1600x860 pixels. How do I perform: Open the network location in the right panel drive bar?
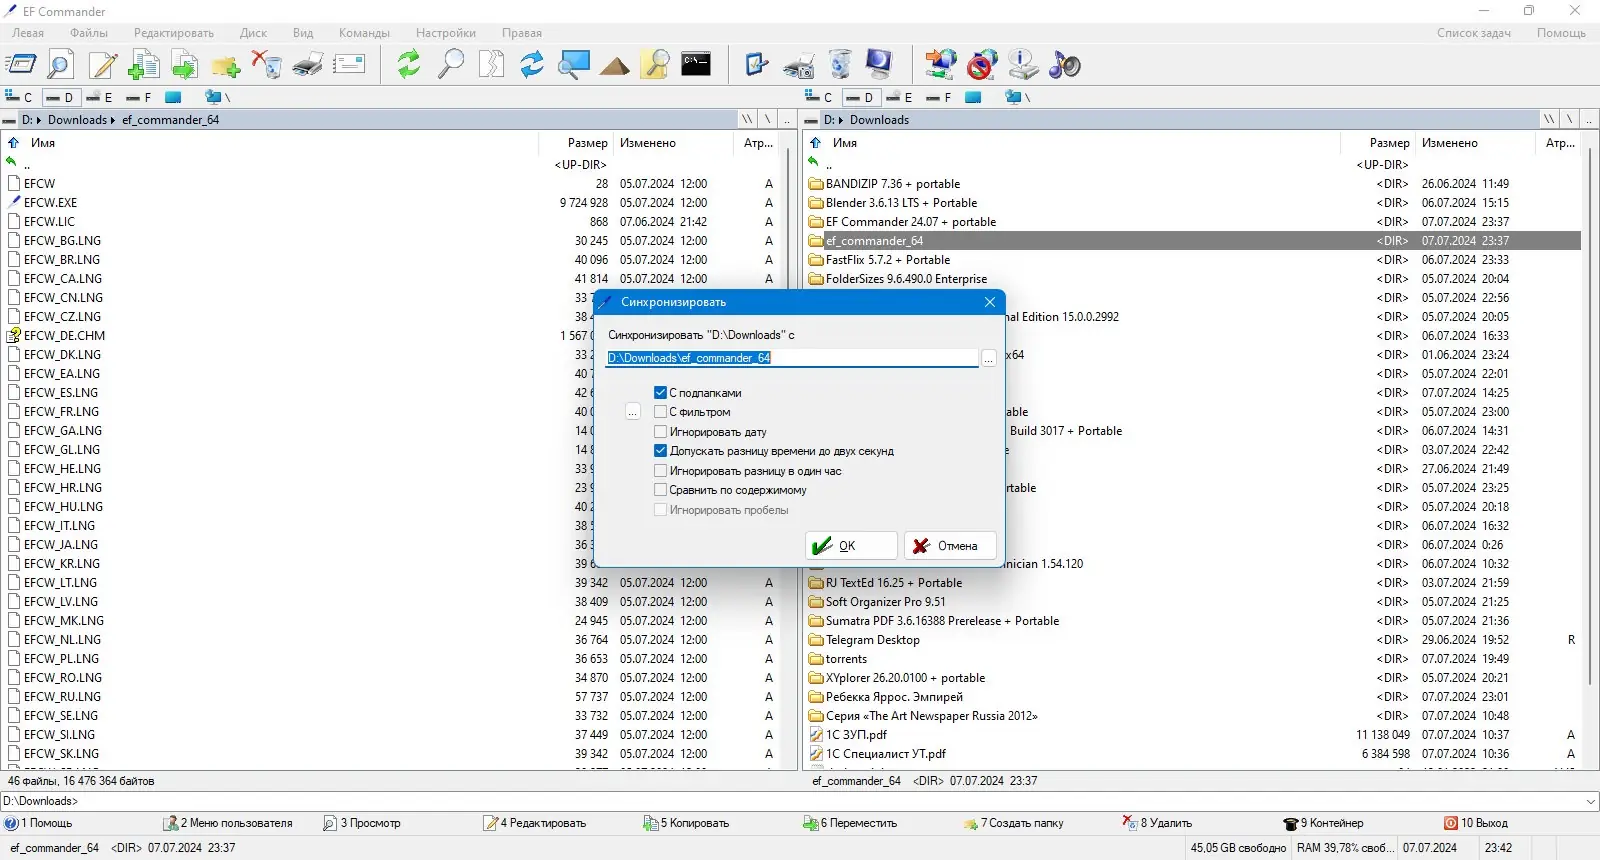click(1017, 97)
